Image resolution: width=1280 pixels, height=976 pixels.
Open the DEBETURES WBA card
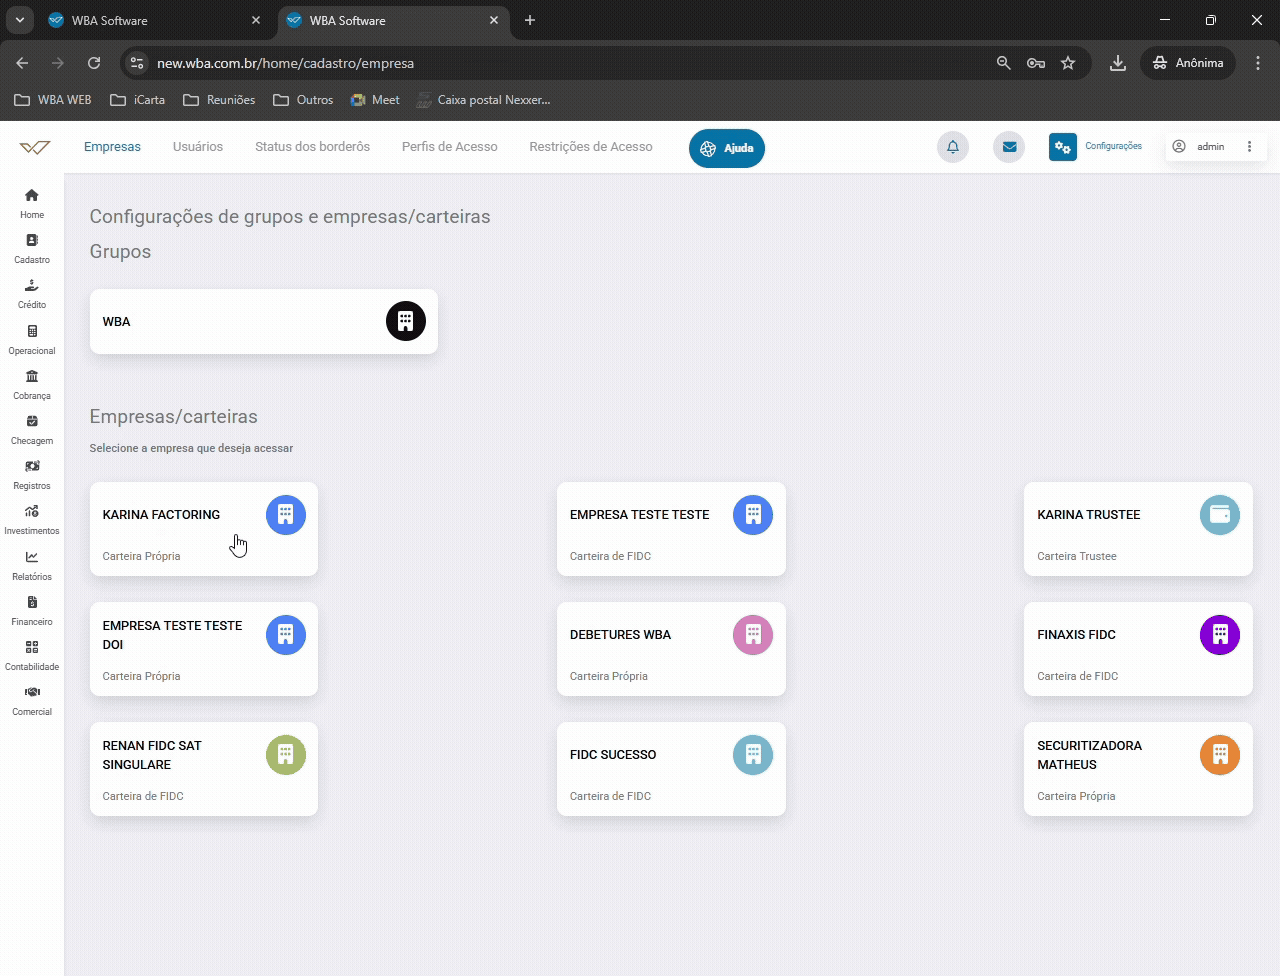[671, 649]
